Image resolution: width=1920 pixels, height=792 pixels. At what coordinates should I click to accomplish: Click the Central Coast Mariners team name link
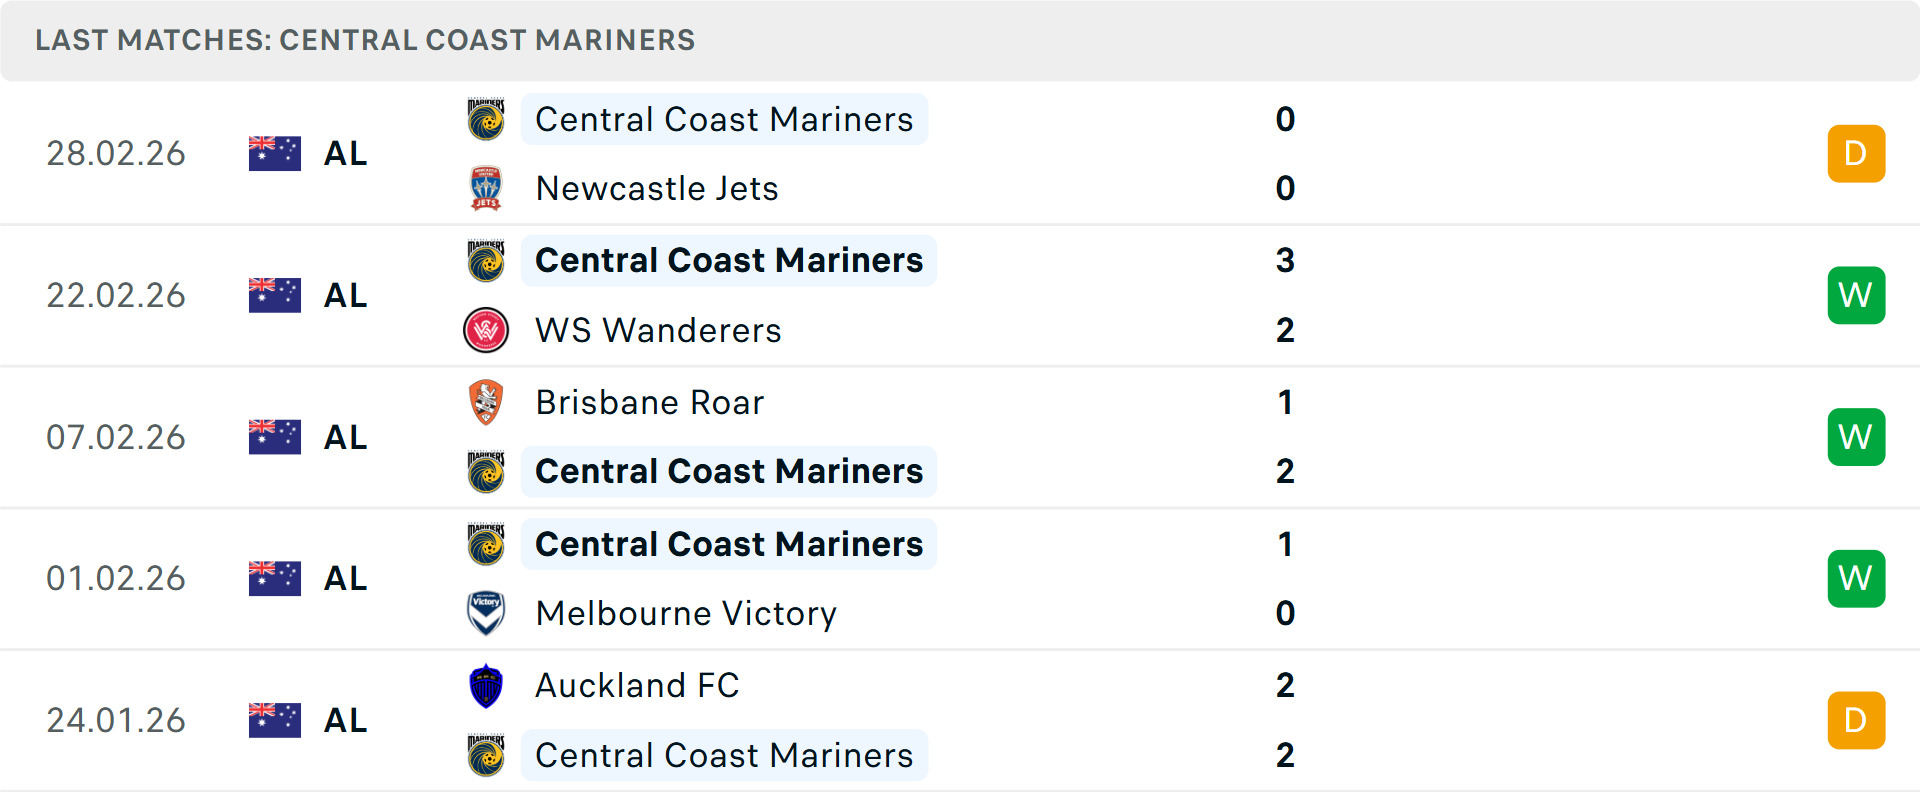pyautogui.click(x=724, y=119)
